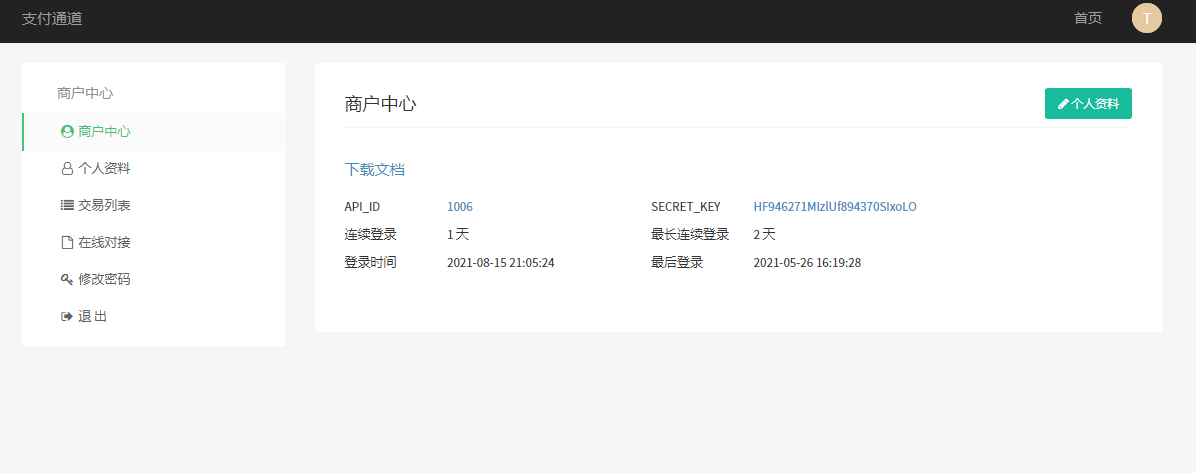Screen dimensions: 1196x473
Task: Click the green 个人资料 button text
Action: (x=1095, y=104)
